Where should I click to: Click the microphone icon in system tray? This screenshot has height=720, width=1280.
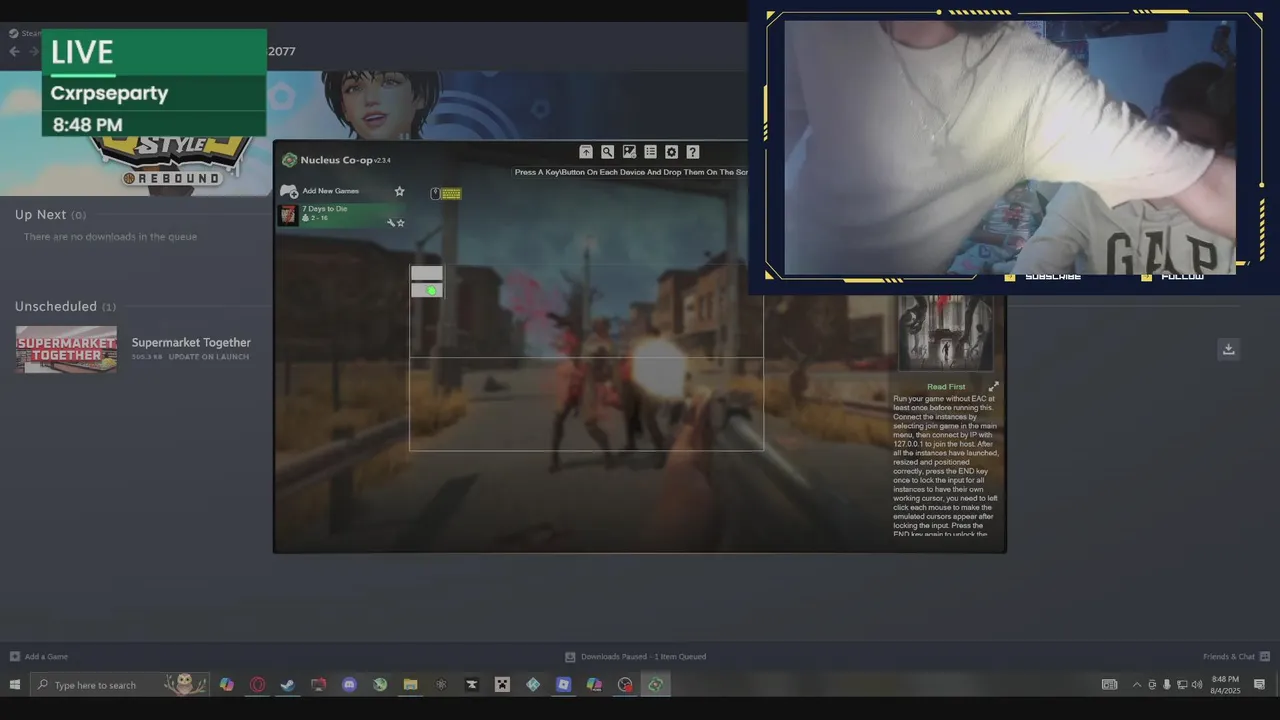[1166, 685]
